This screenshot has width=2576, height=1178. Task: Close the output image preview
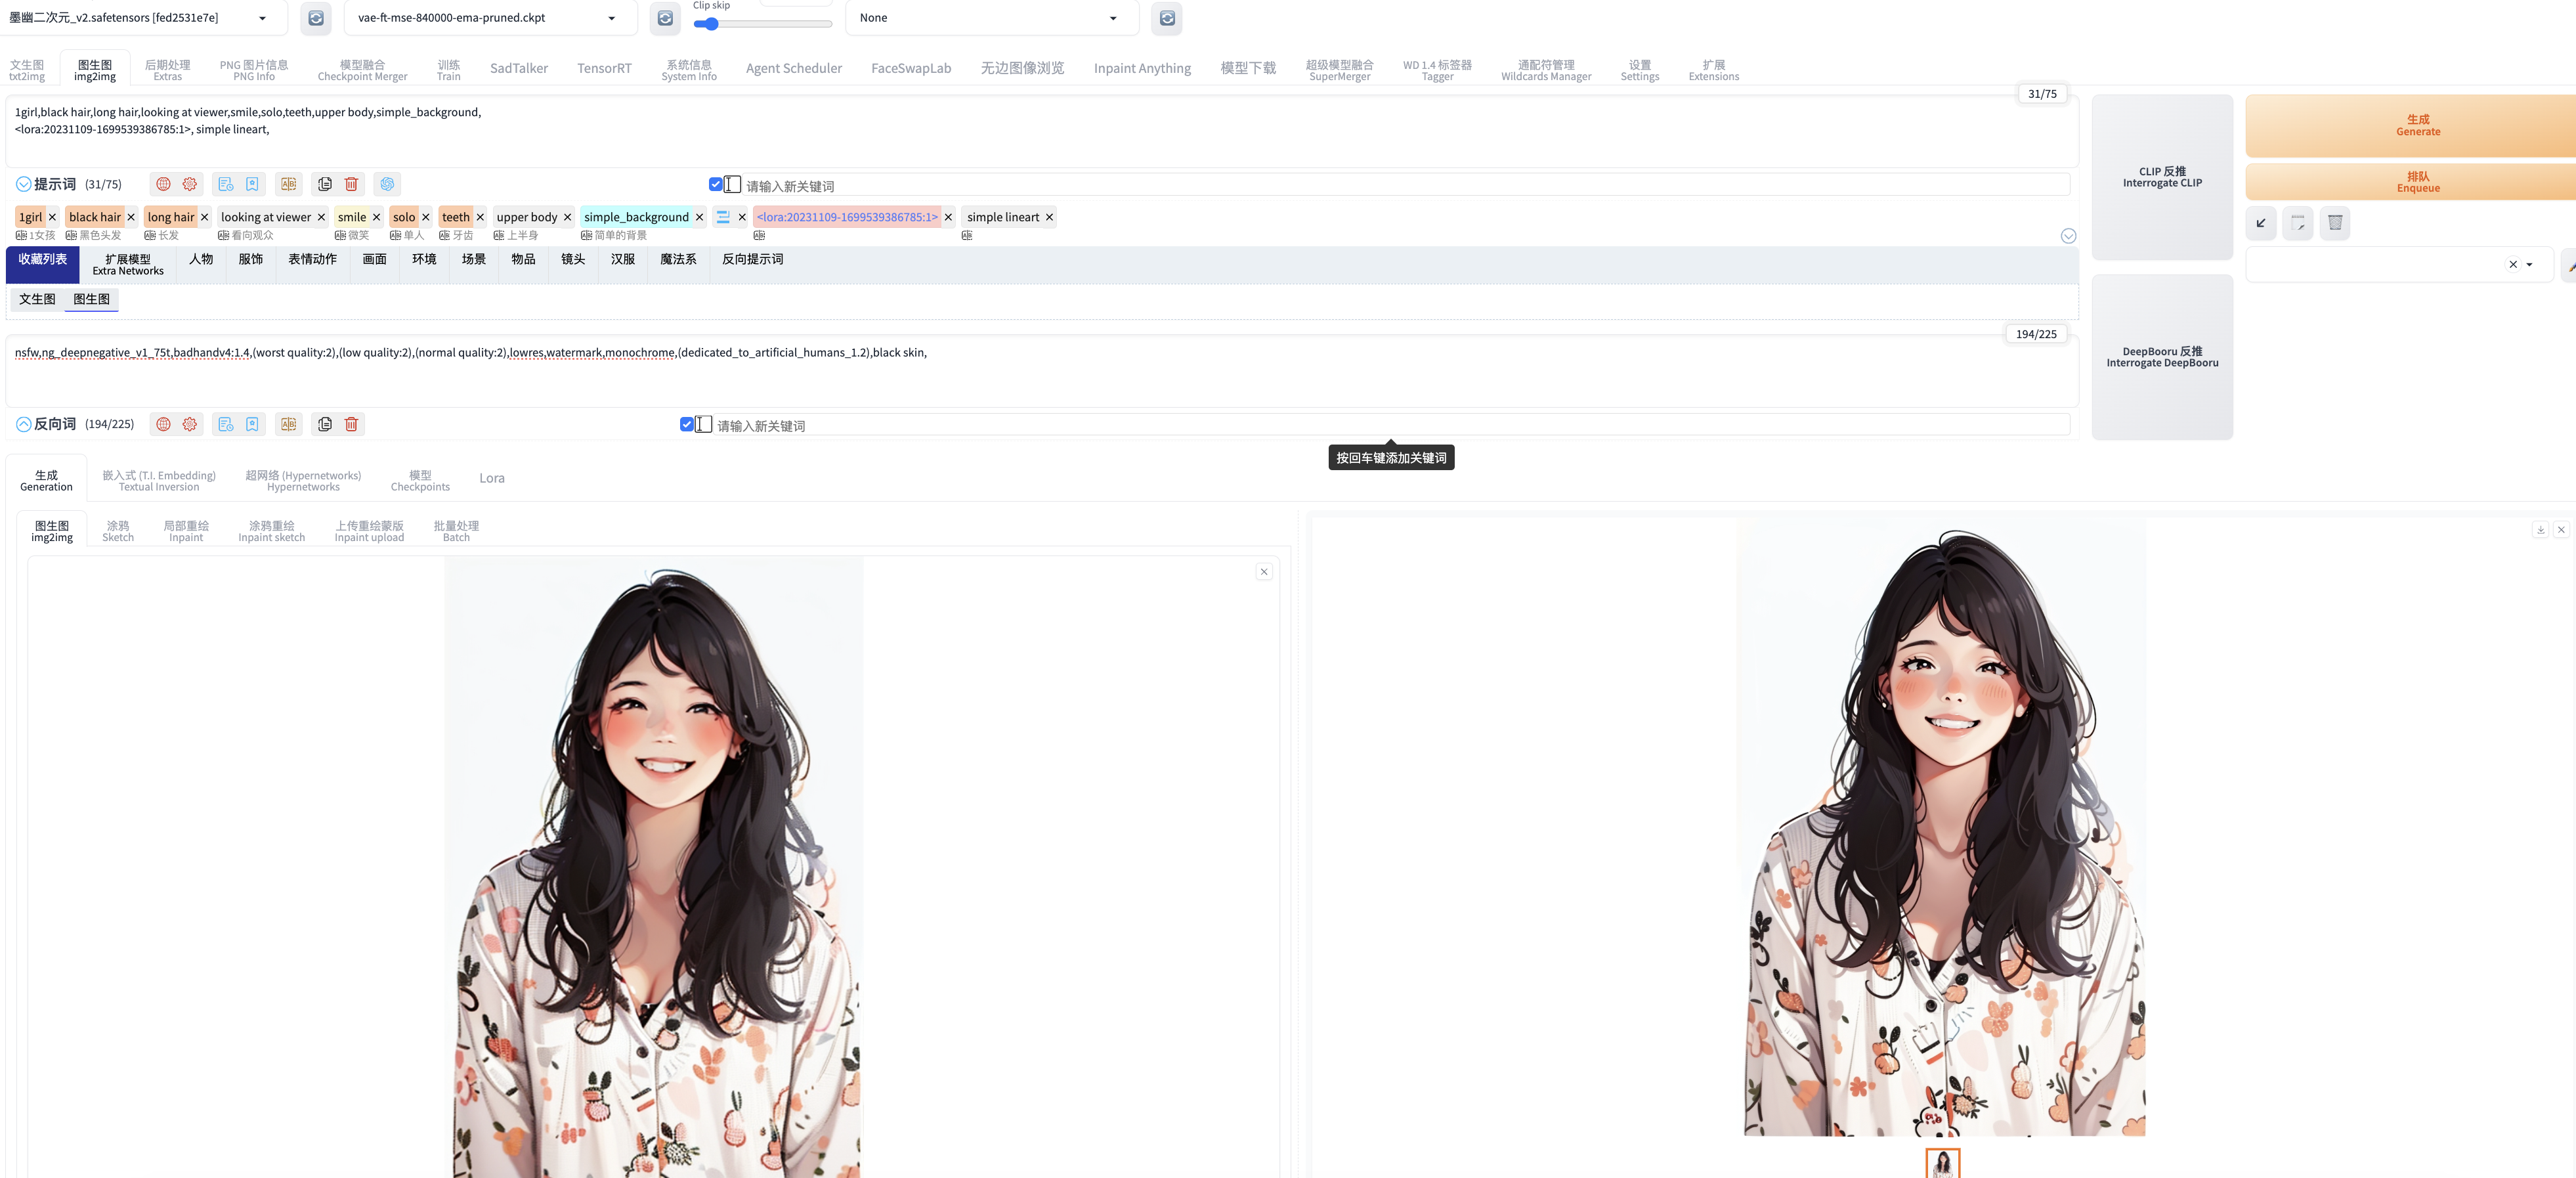point(2561,530)
